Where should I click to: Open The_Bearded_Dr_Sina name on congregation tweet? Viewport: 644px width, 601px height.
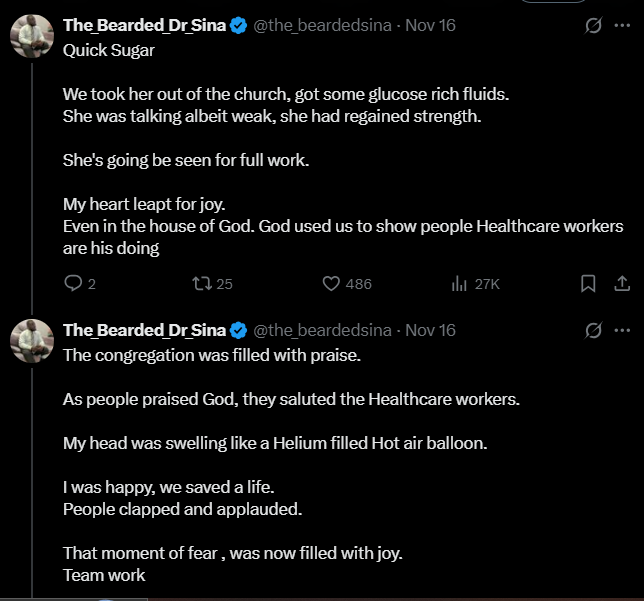144,330
